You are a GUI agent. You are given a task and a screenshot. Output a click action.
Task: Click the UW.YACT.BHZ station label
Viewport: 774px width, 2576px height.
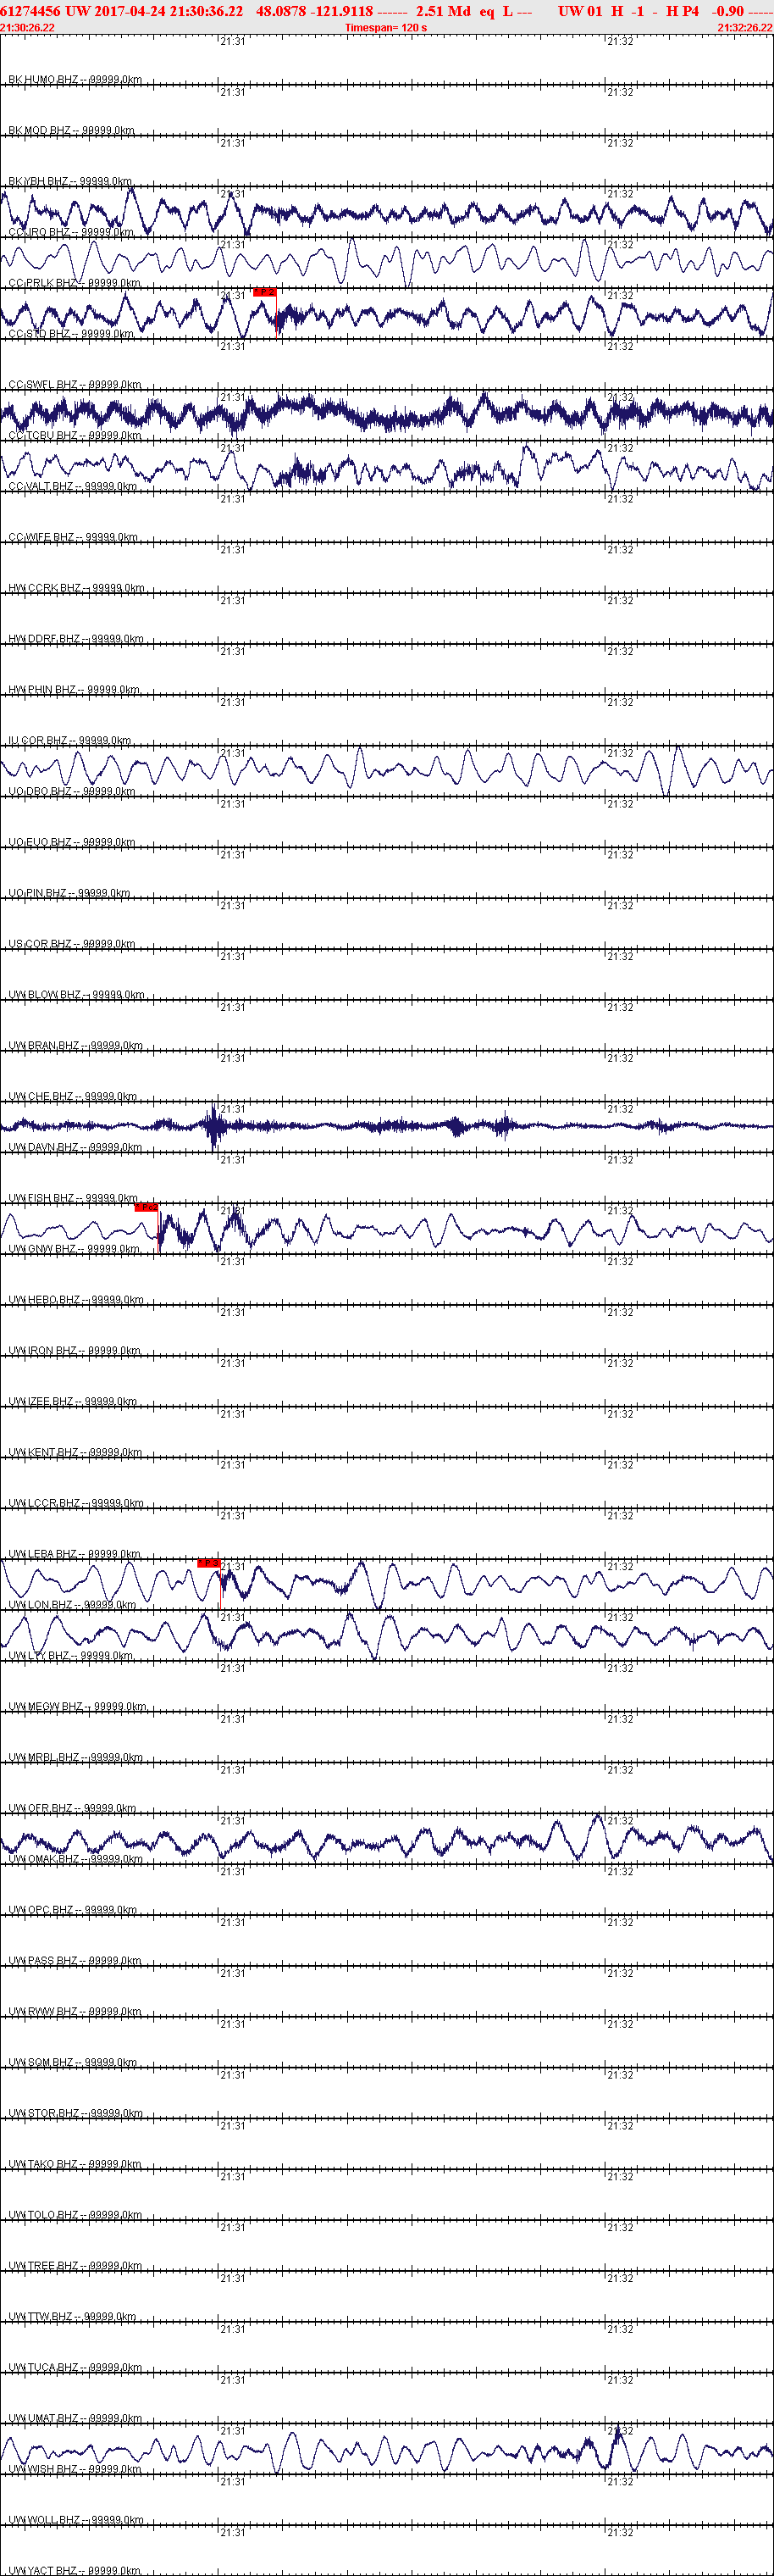(x=75, y=2570)
